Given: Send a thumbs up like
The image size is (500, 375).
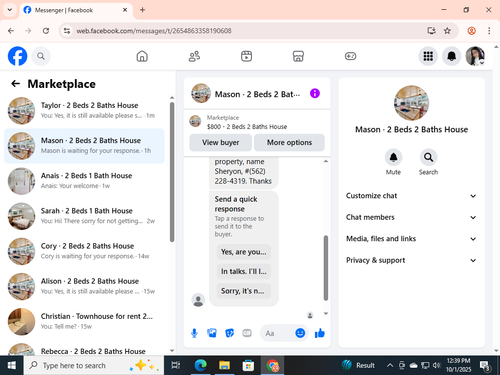Looking at the screenshot, I should (x=320, y=333).
